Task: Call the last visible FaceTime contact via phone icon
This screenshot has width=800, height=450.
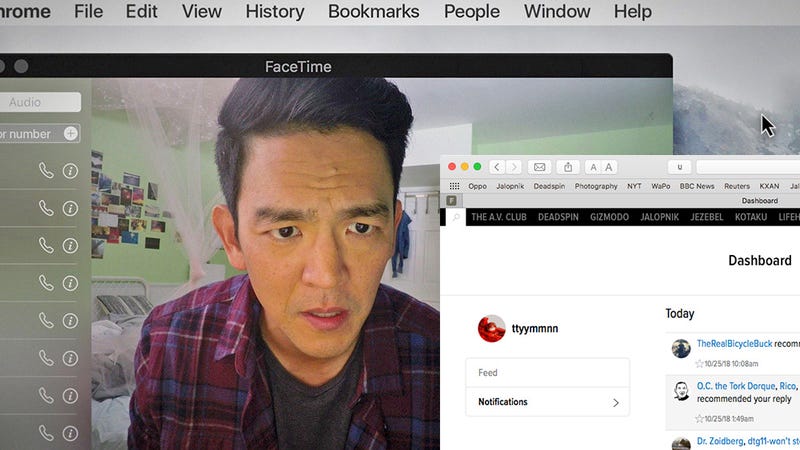Action: (46, 433)
